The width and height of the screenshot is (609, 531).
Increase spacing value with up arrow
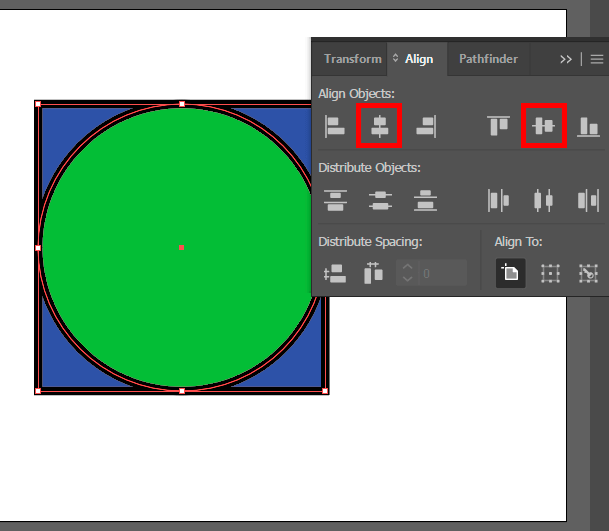pyautogui.click(x=407, y=267)
